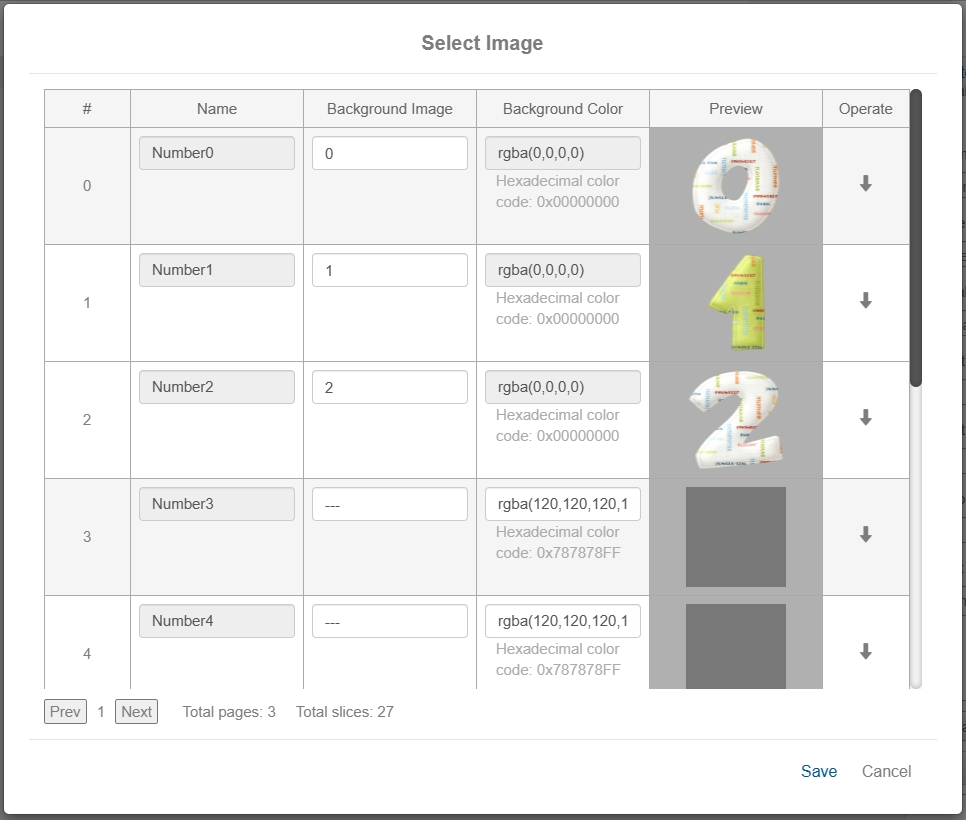Click the Number3 name field
966x820 pixels.
(217, 504)
